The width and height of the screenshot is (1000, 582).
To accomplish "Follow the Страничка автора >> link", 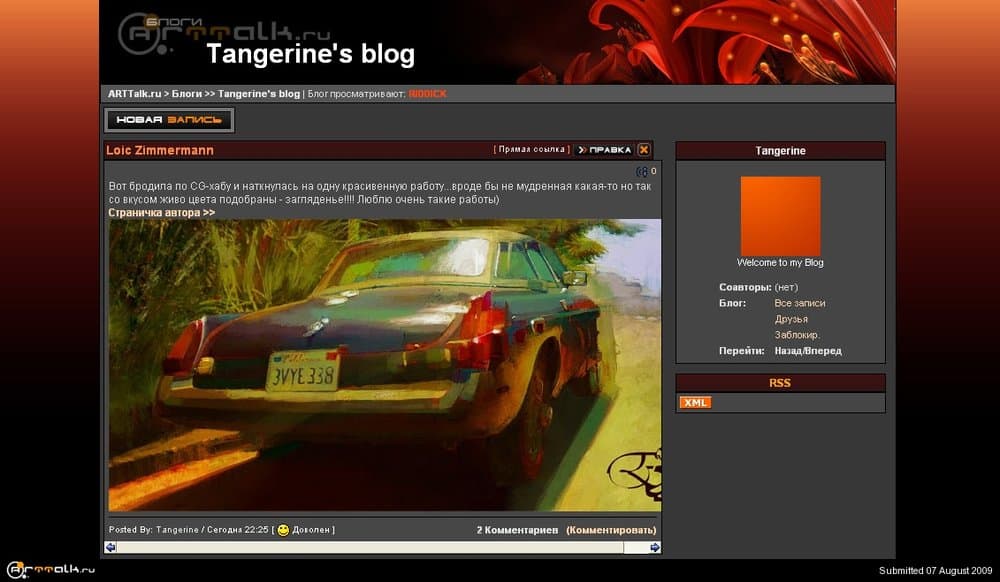I will pos(161,213).
